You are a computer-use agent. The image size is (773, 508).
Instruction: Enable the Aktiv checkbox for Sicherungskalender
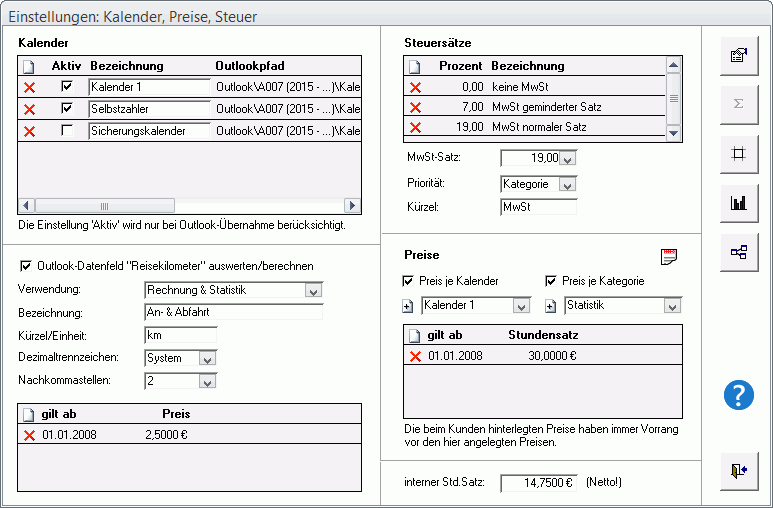67,131
